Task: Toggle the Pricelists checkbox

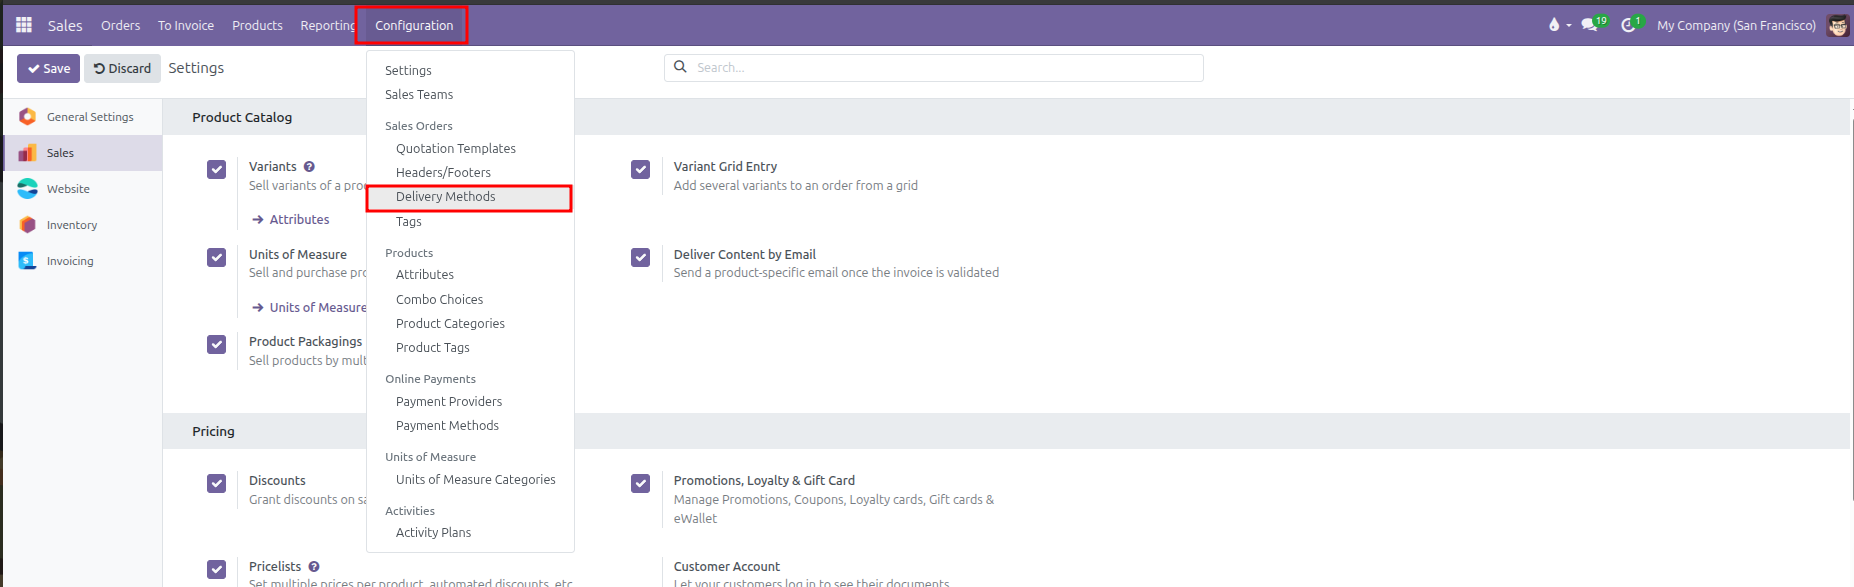Action: click(x=216, y=569)
